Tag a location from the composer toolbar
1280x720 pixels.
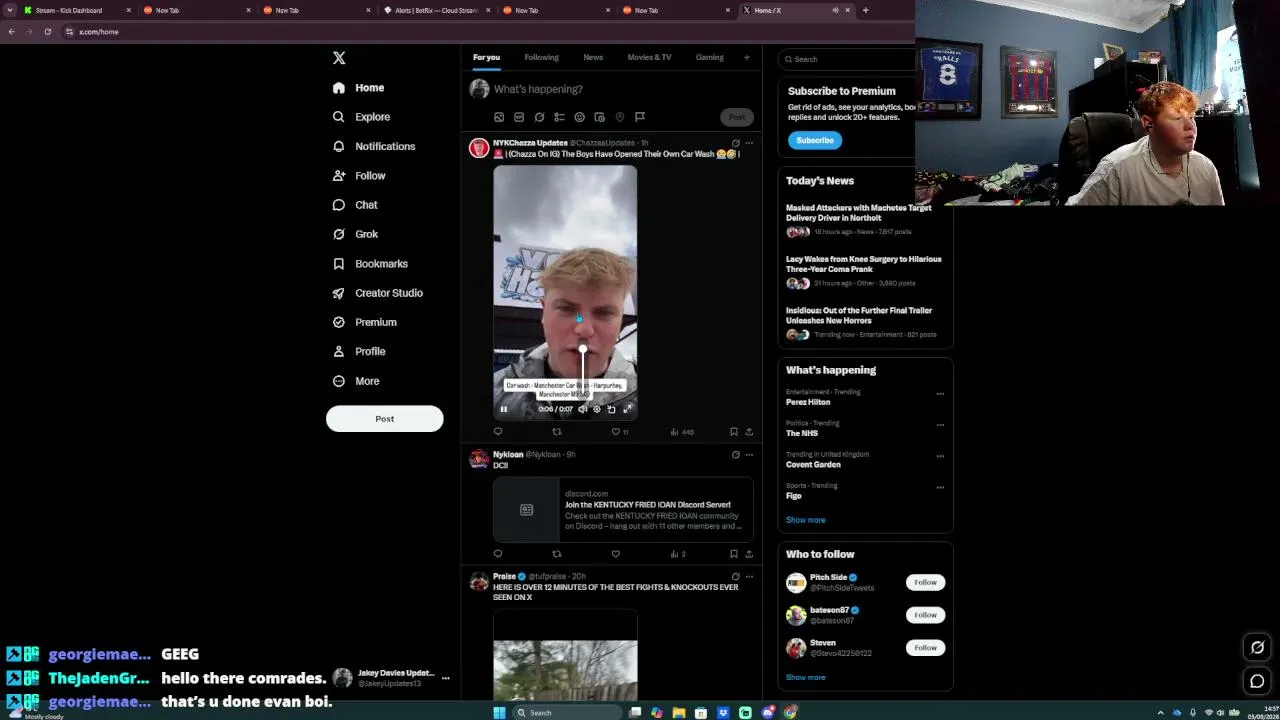click(x=619, y=117)
